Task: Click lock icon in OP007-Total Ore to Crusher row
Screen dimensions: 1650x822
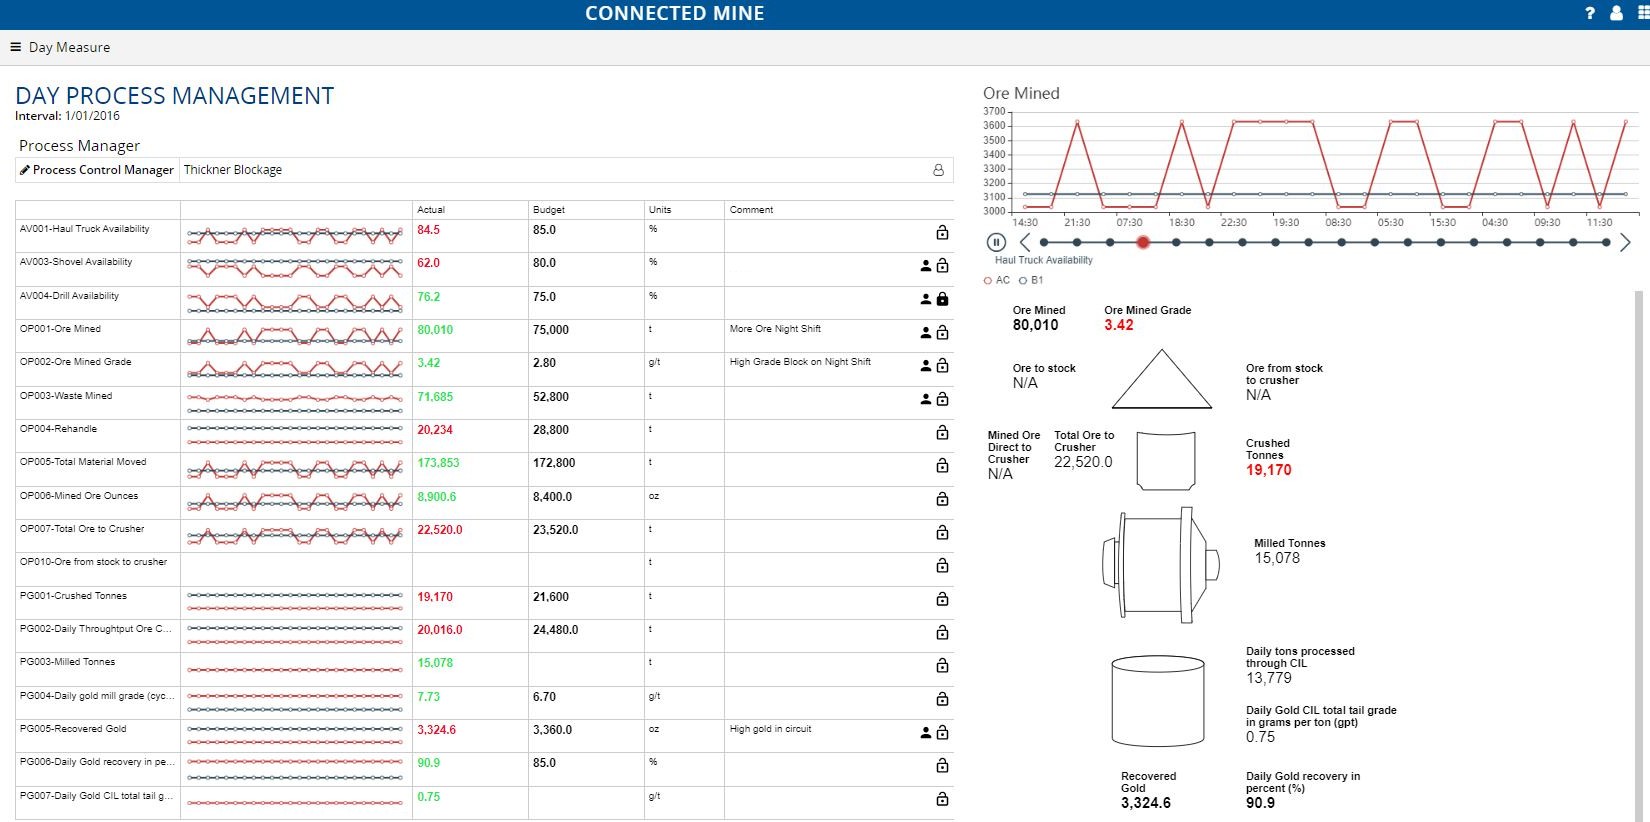Action: tap(942, 532)
